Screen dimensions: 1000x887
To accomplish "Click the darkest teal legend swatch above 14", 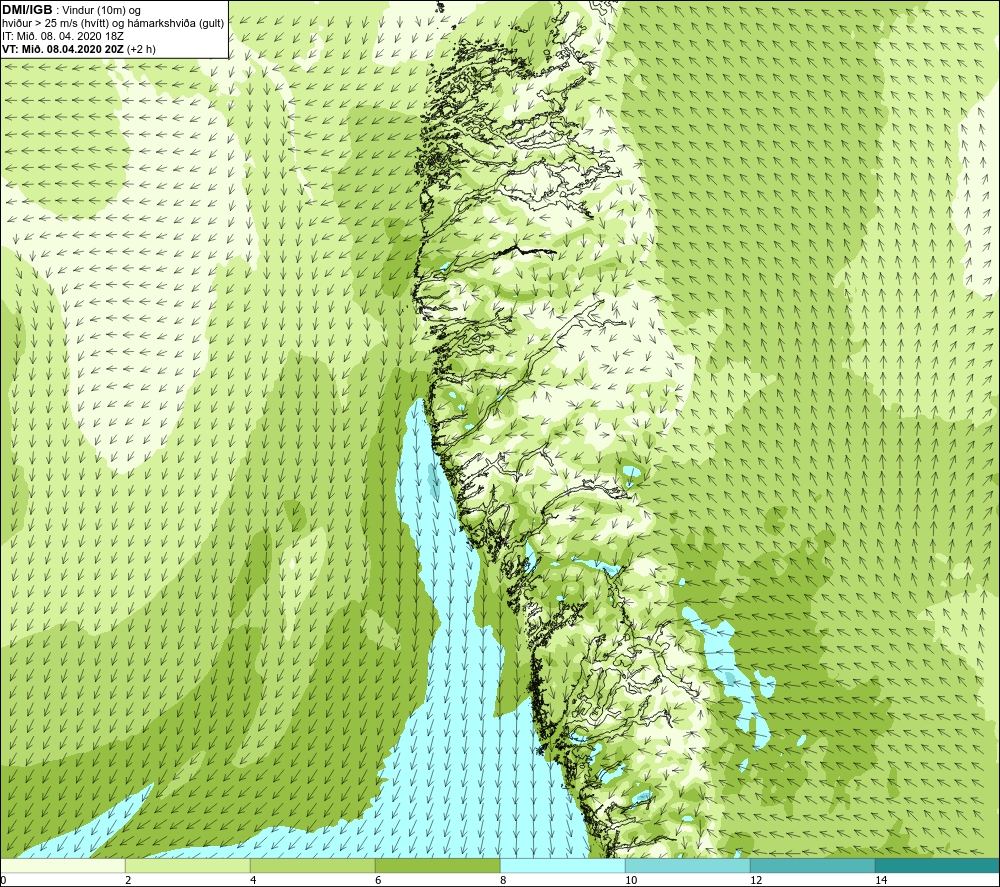I will point(937,865).
